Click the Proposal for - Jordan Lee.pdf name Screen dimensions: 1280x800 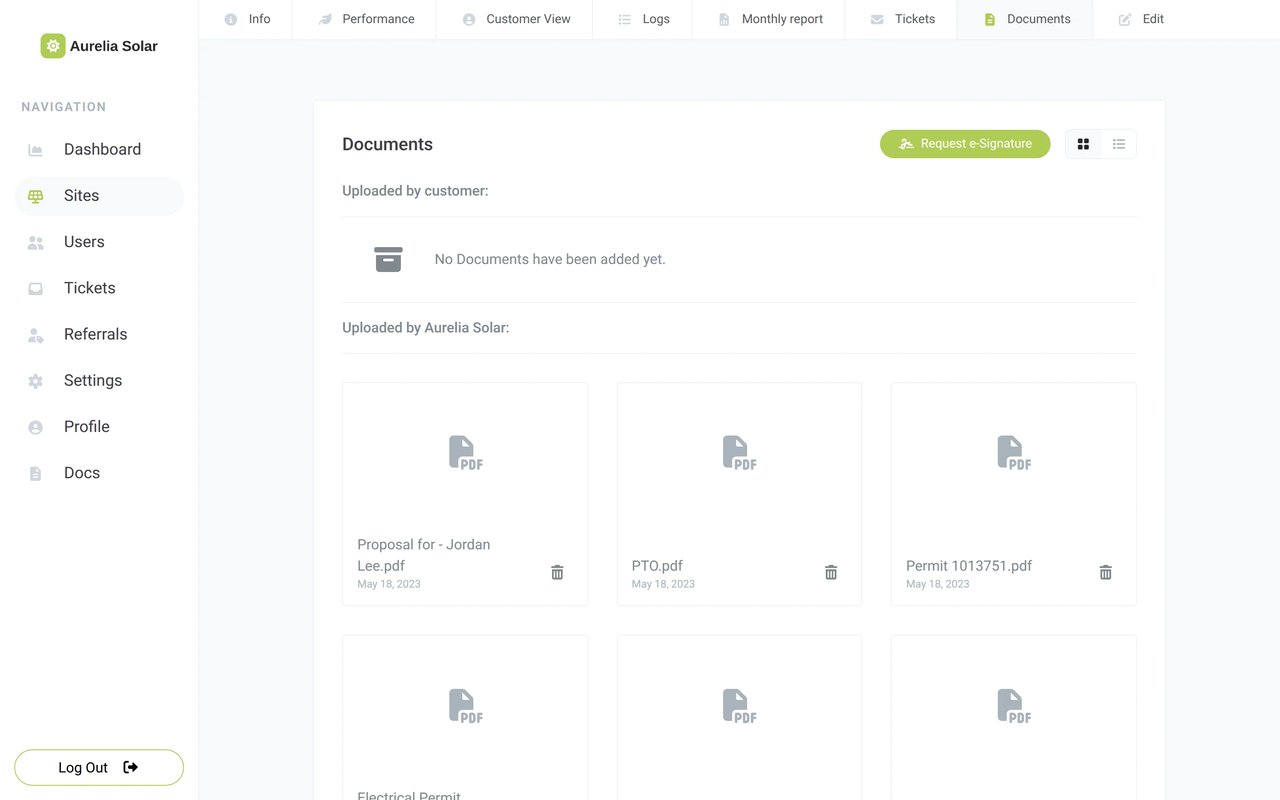click(424, 555)
